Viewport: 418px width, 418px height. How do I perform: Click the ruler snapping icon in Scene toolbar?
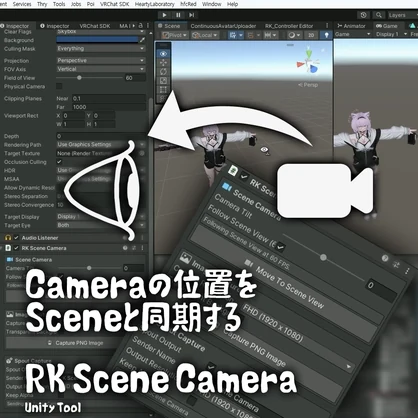pos(270,35)
